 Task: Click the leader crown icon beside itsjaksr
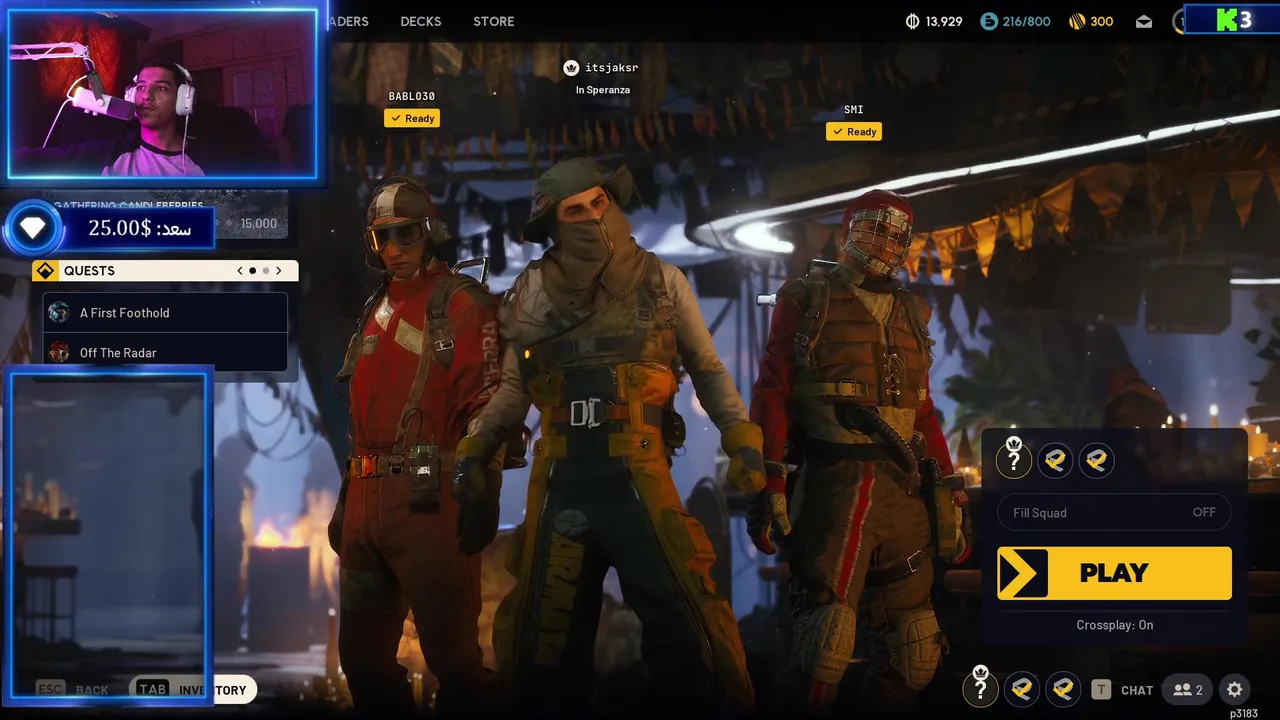coord(571,68)
